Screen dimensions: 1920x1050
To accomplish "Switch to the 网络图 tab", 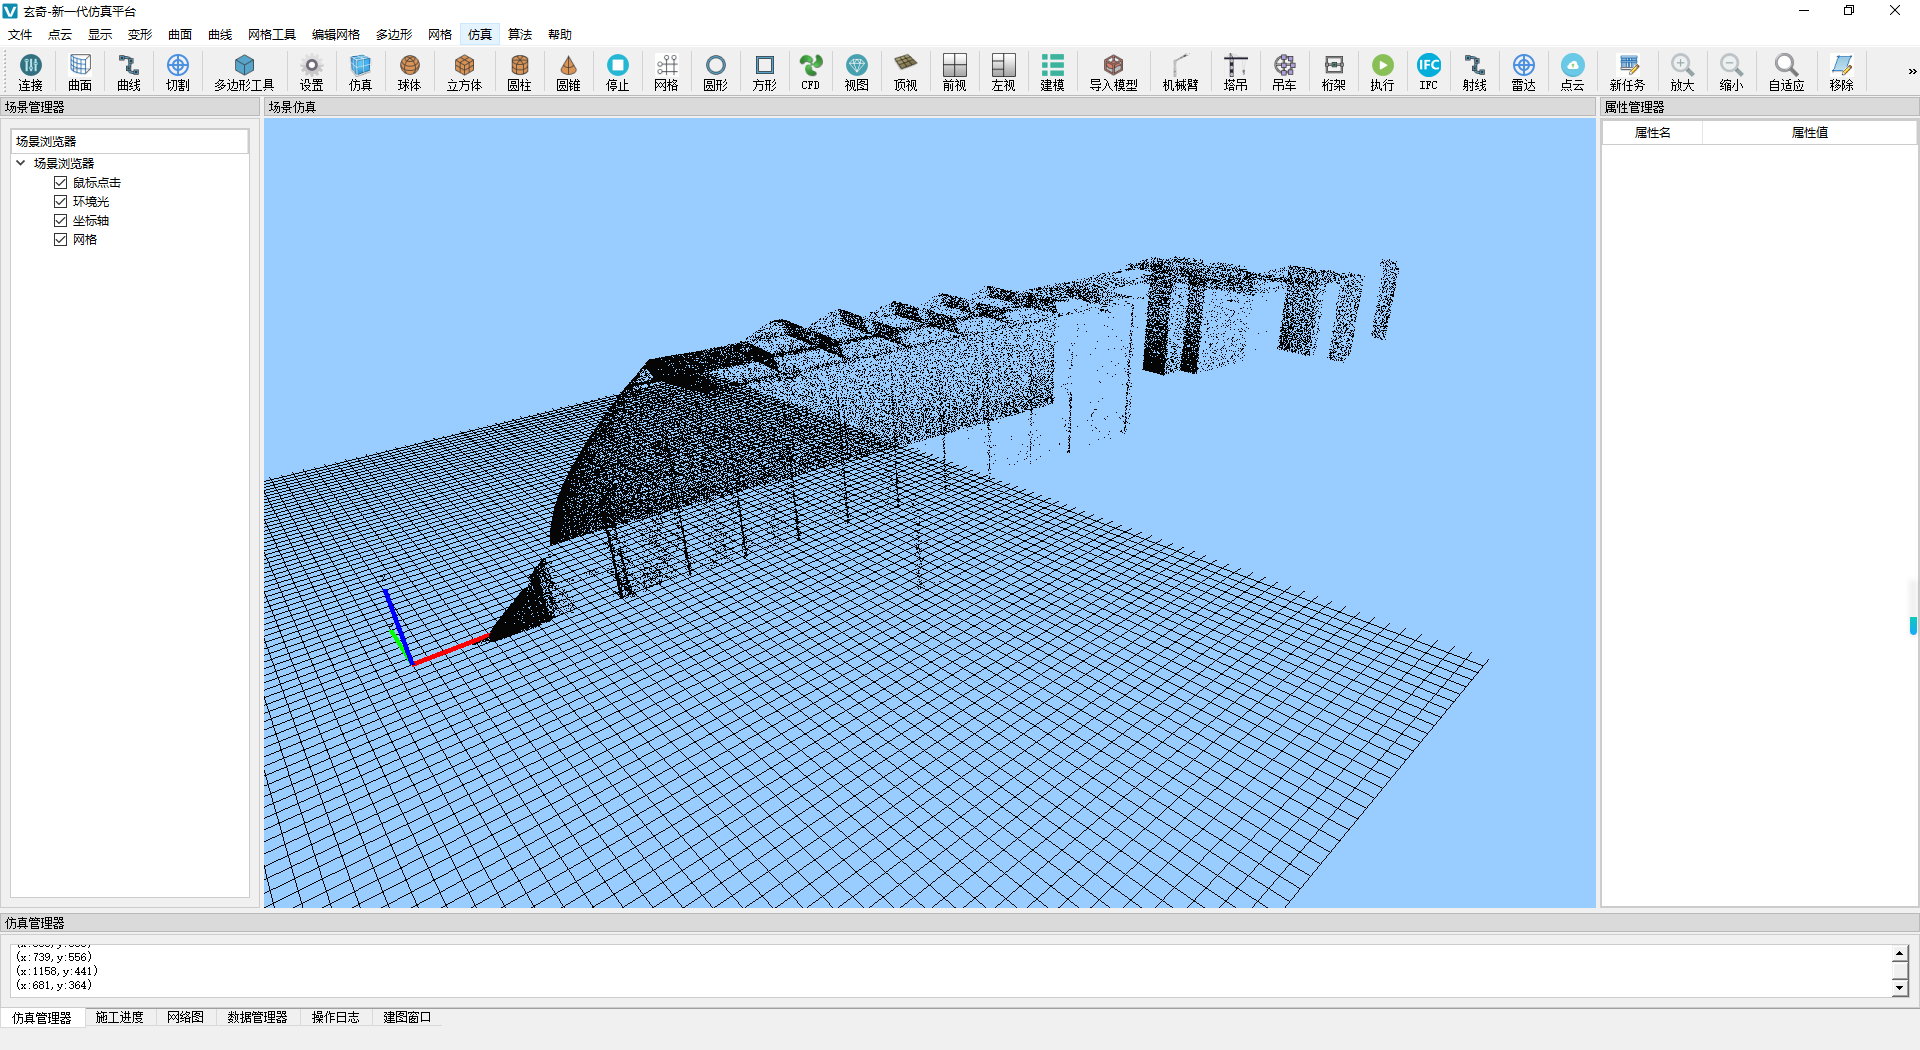I will click(186, 1018).
